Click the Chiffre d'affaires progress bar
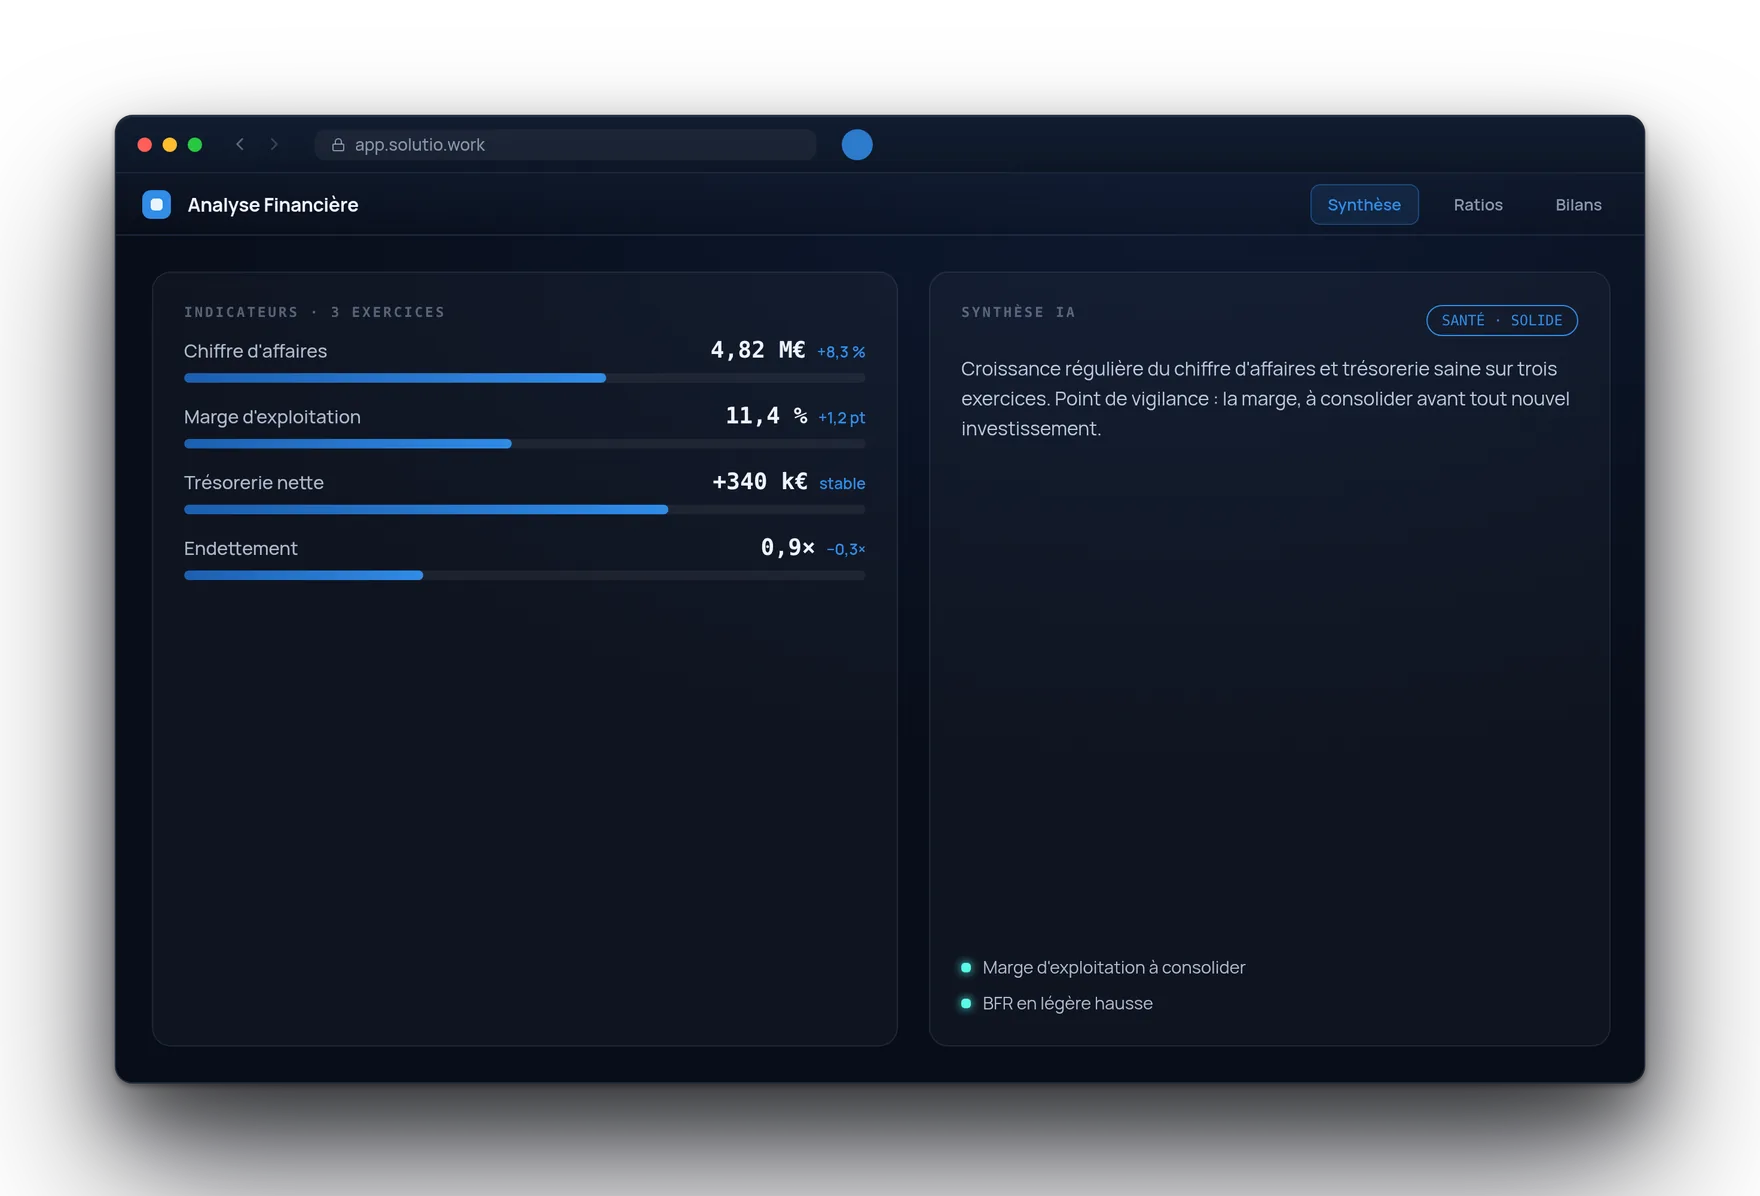This screenshot has height=1196, width=1760. (524, 378)
